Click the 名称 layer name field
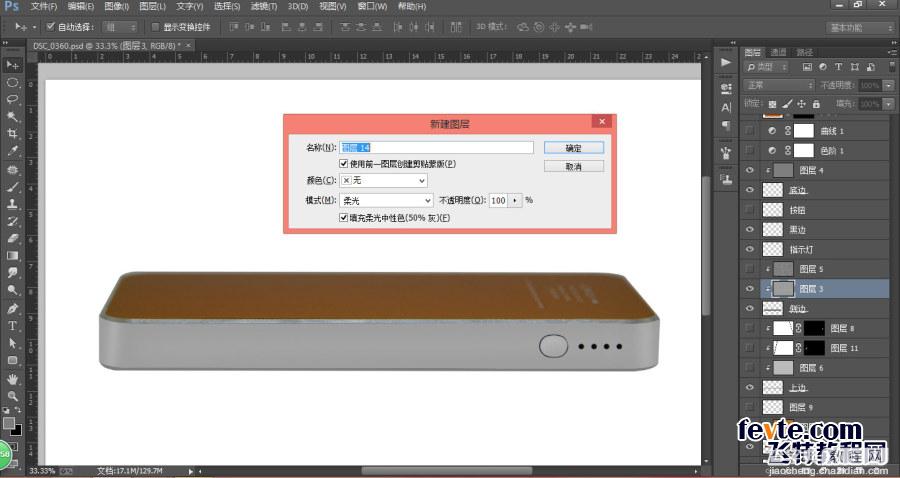900x478 pixels. click(436, 148)
